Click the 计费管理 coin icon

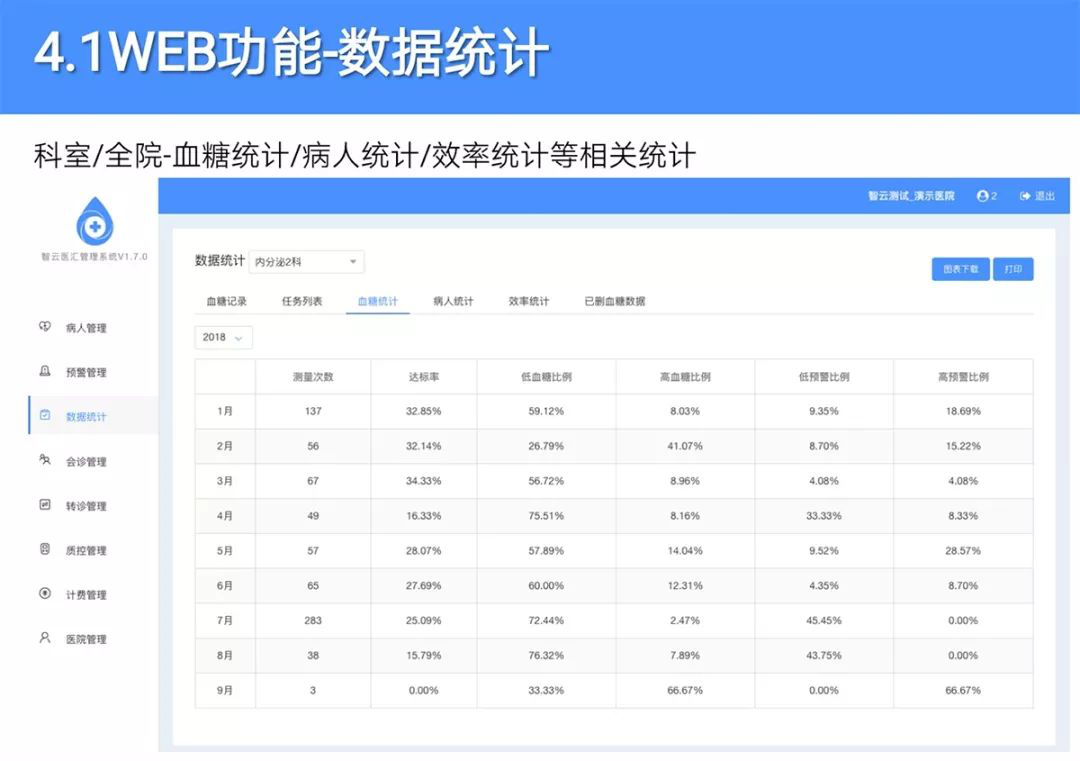(45, 594)
